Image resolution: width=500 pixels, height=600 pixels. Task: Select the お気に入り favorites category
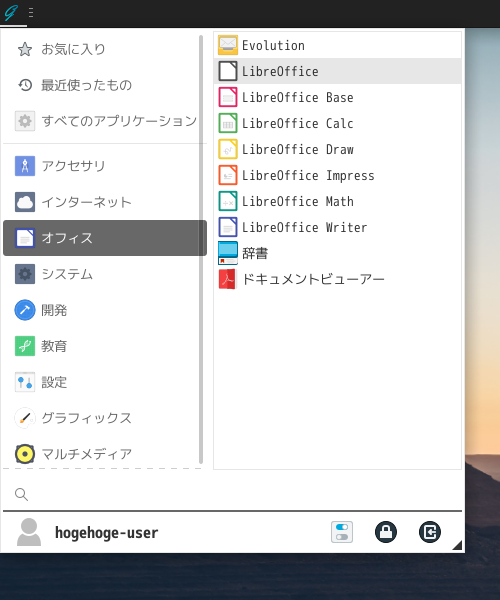pyautogui.click(x=101, y=49)
